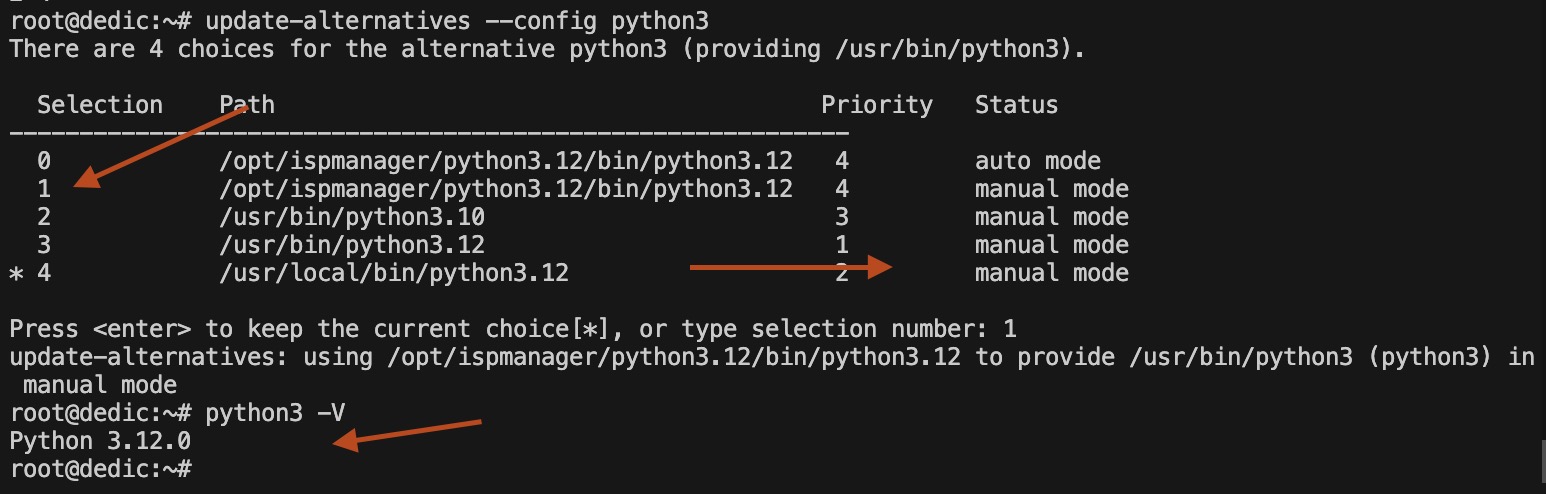Click the '/usr/bin/python3.12' path
The image size is (1546, 494).
pyautogui.click(x=352, y=245)
